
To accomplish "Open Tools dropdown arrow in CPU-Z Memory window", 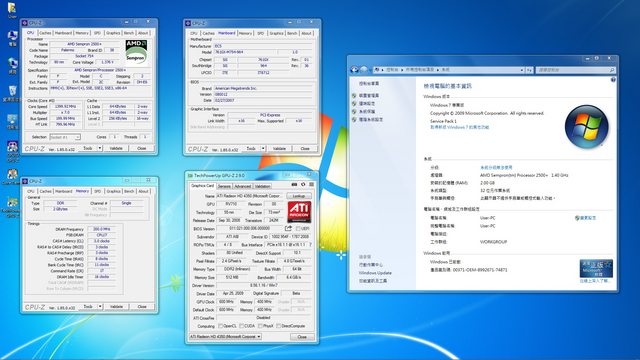I will click(x=100, y=306).
